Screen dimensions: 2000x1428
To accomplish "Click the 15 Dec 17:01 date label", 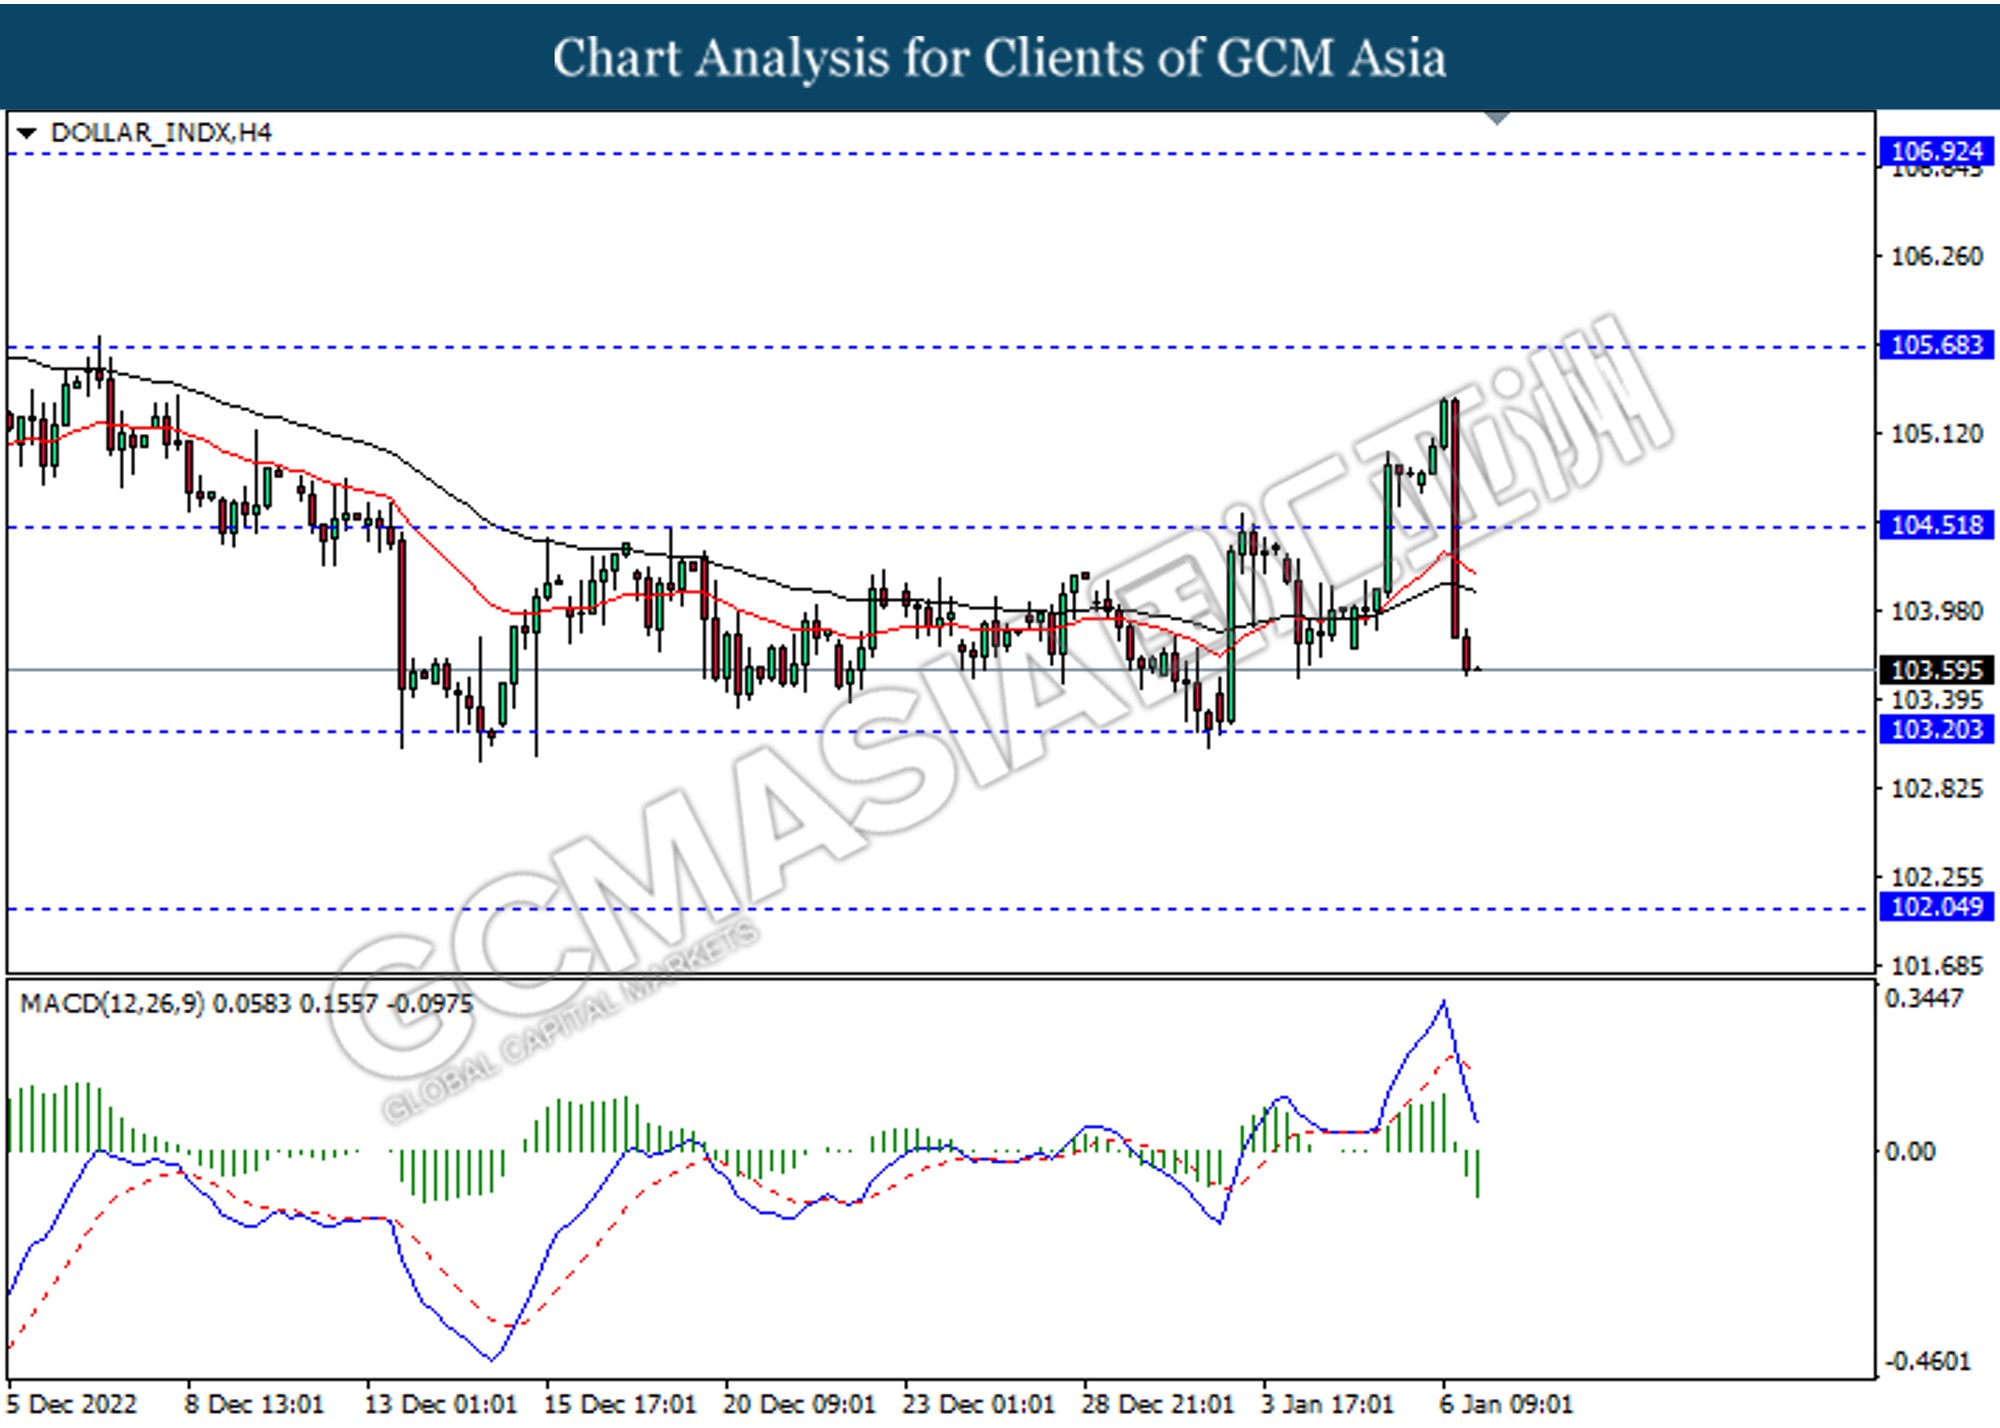I will pyautogui.click(x=620, y=1404).
